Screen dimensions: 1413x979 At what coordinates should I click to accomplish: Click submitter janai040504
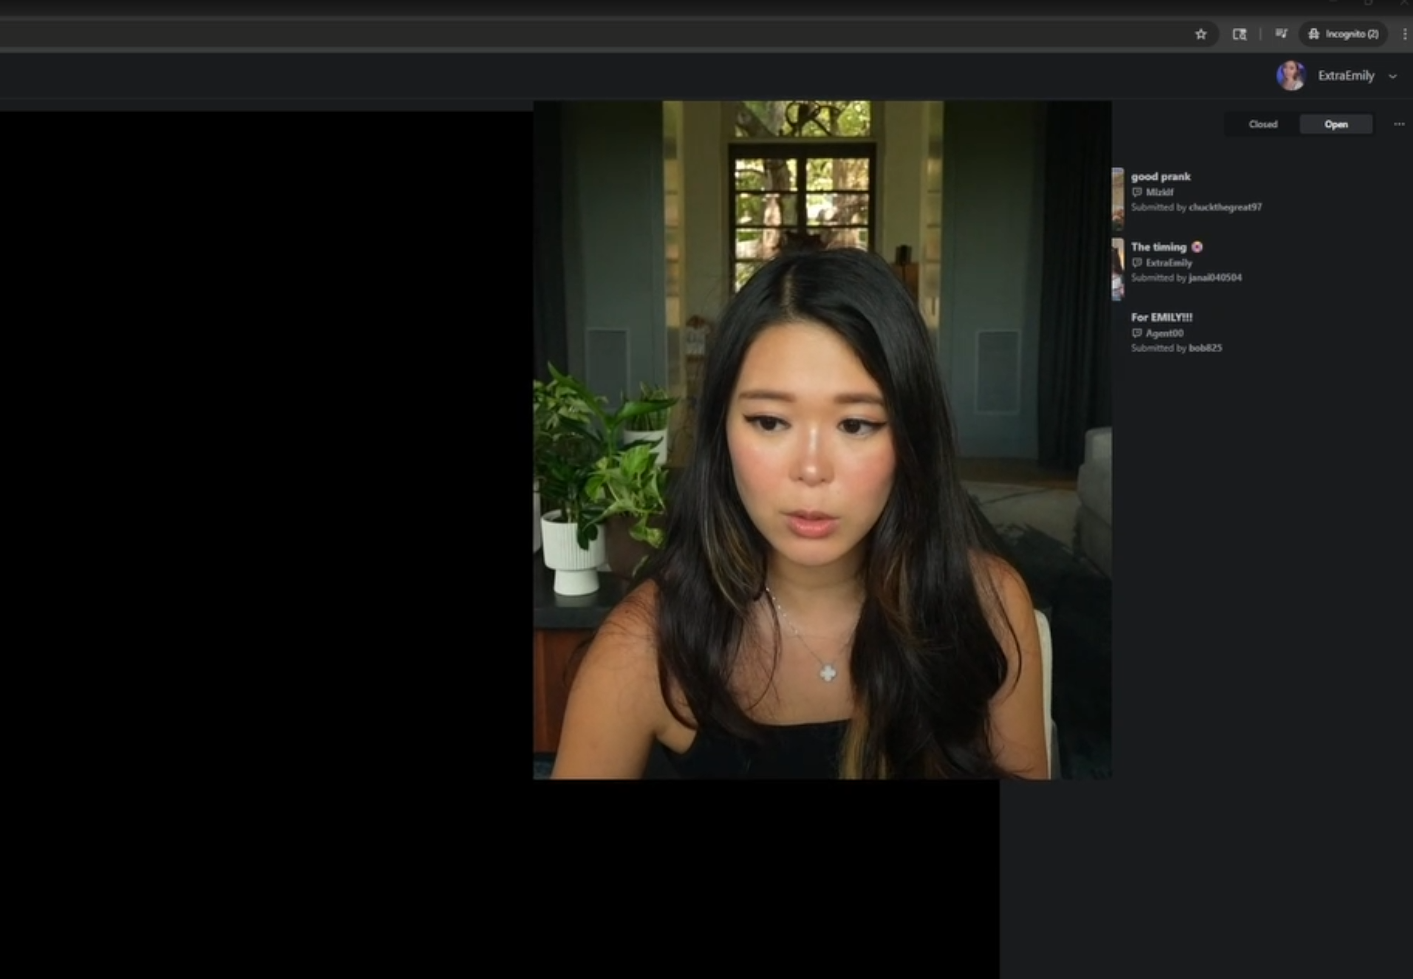point(1215,278)
